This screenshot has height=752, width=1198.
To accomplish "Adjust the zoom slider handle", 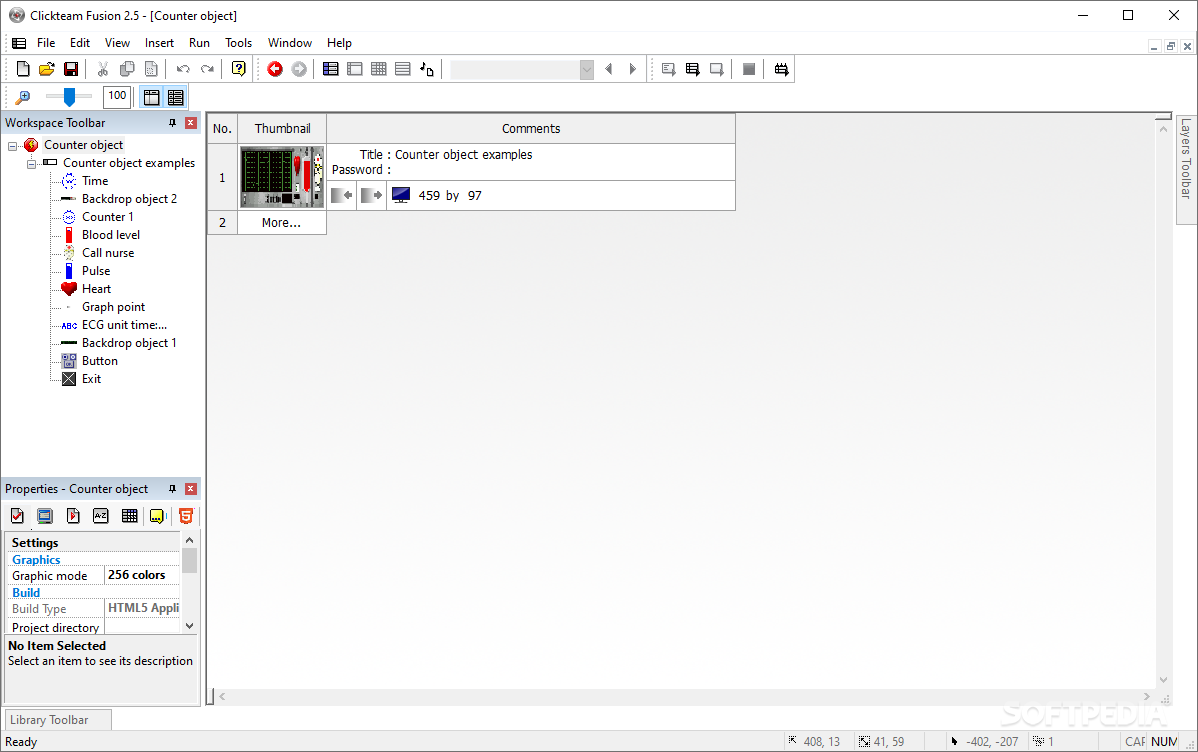I will (69, 97).
